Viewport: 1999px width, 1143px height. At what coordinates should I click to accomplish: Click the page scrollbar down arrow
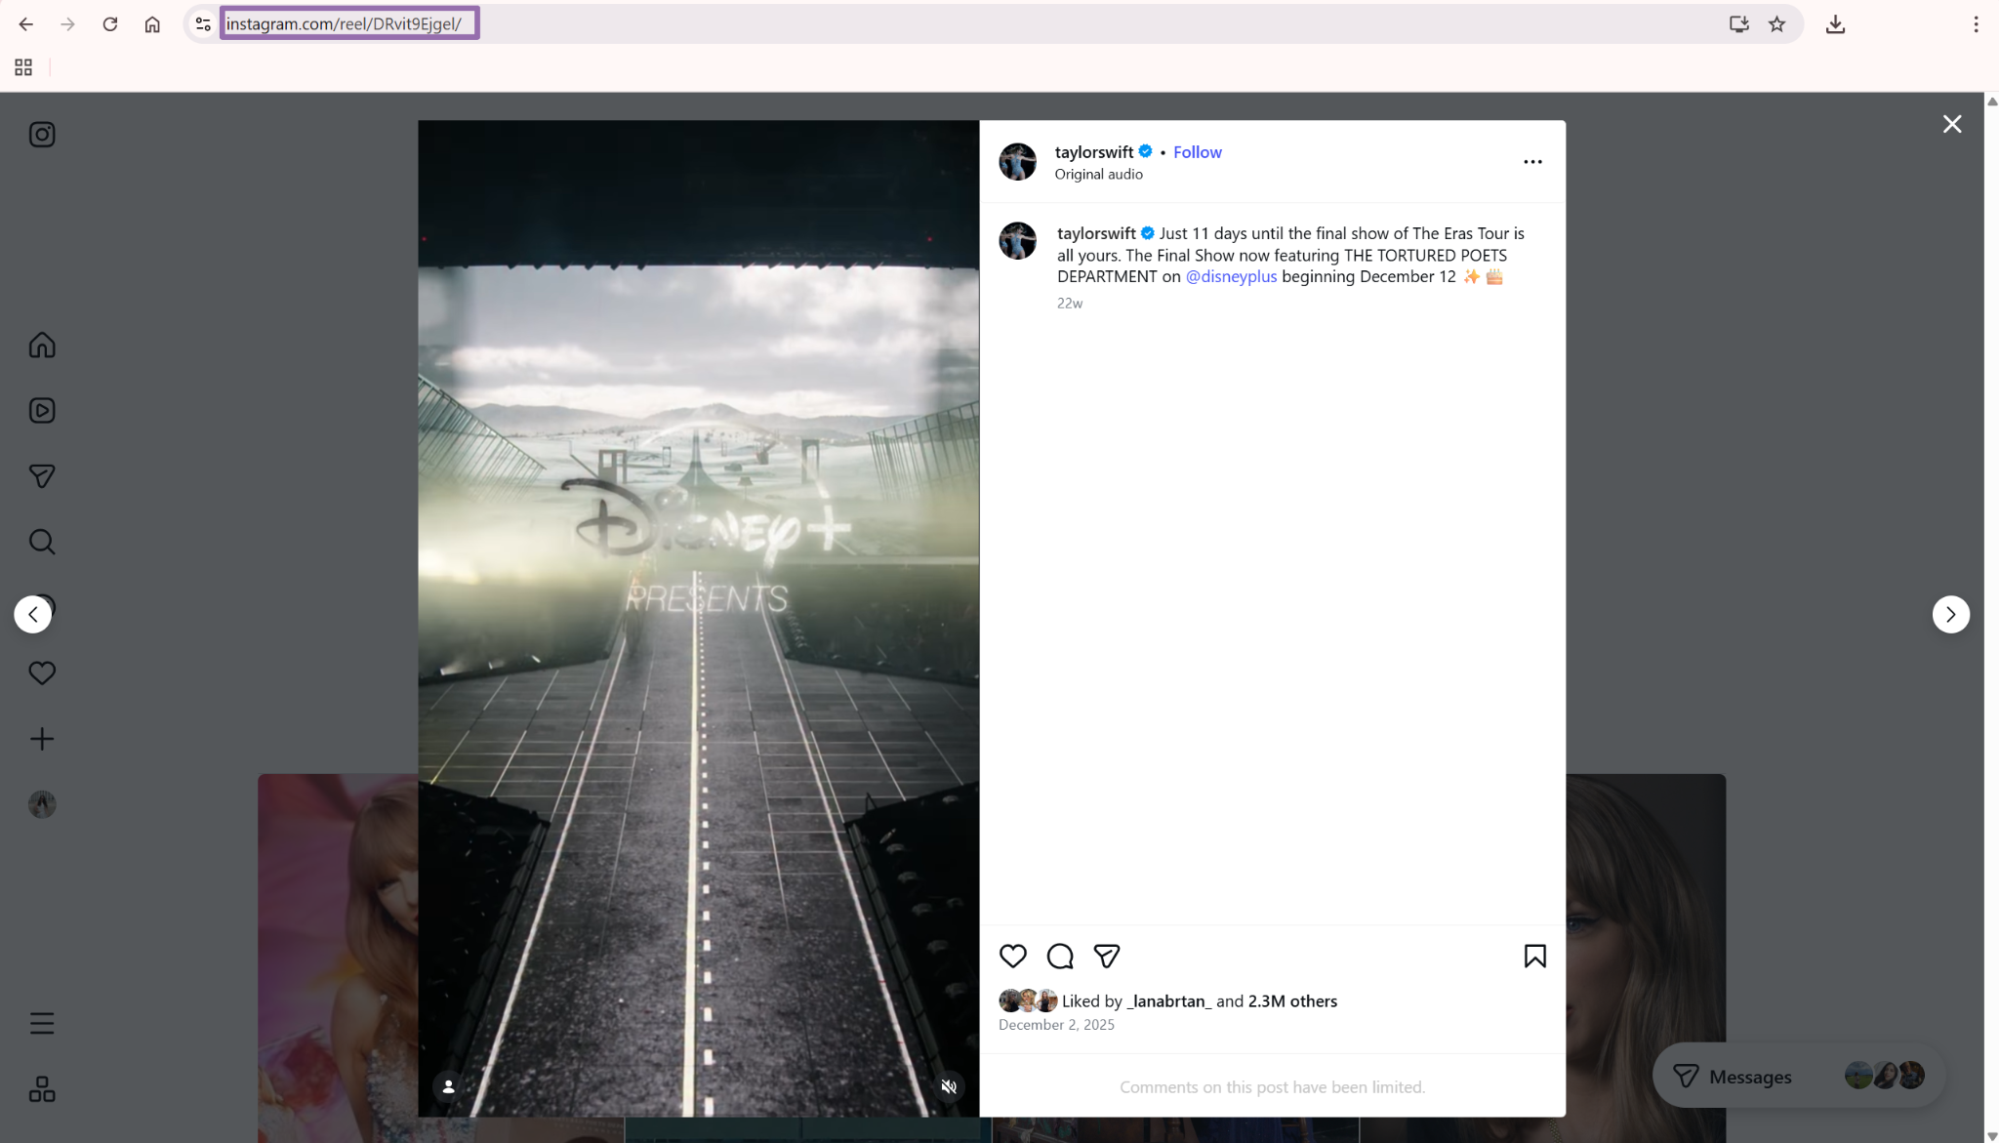tap(1991, 1136)
